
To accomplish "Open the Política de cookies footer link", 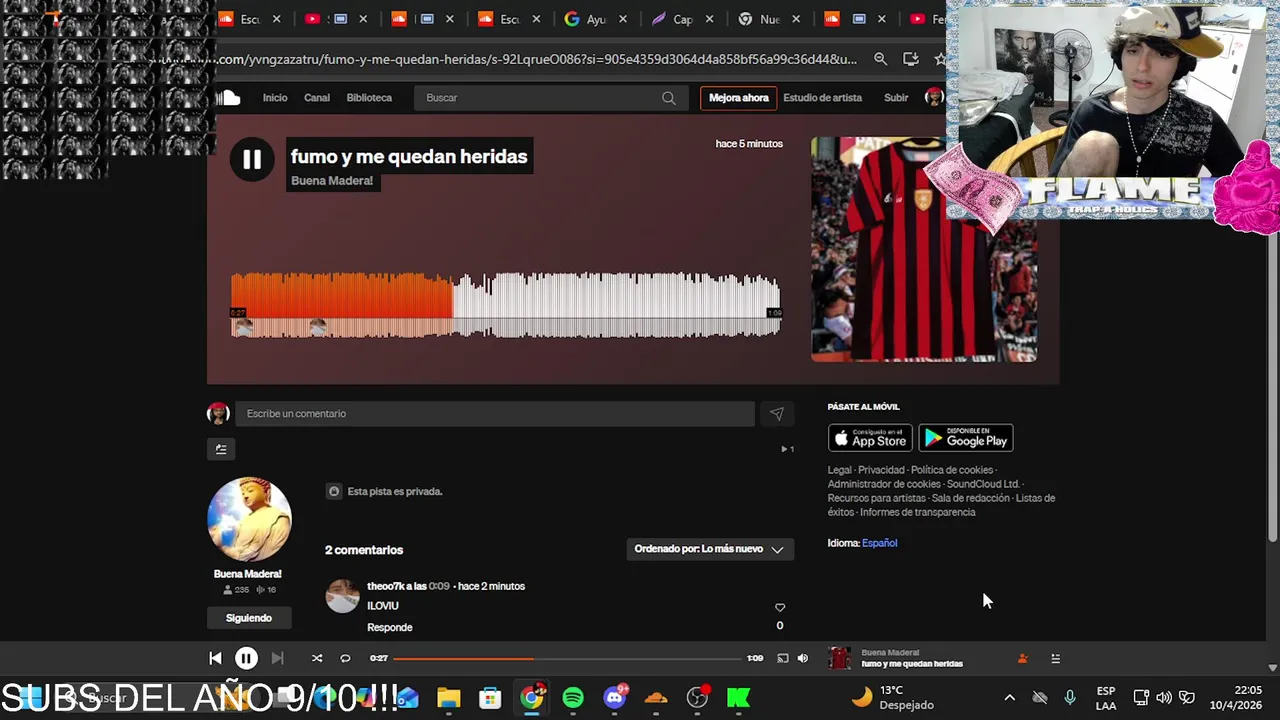I will click(952, 470).
